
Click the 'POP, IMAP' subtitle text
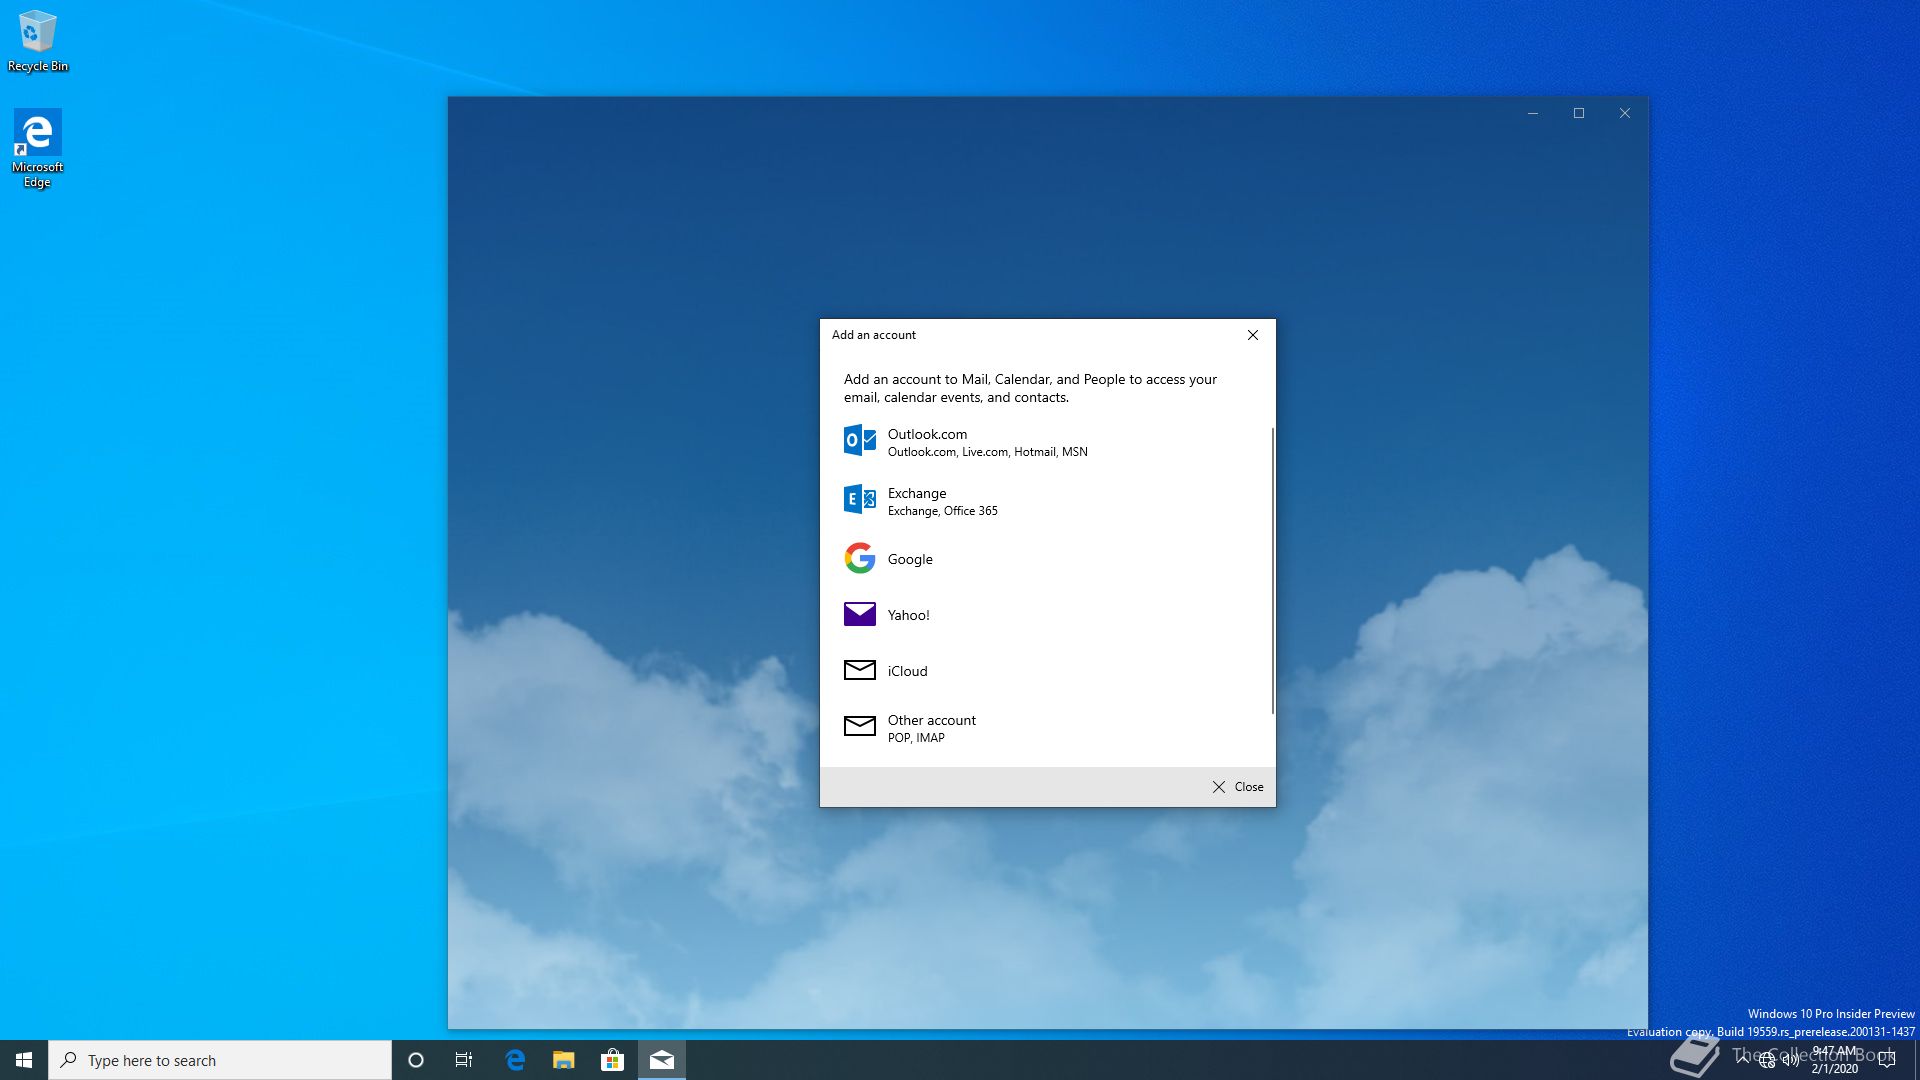pos(916,738)
